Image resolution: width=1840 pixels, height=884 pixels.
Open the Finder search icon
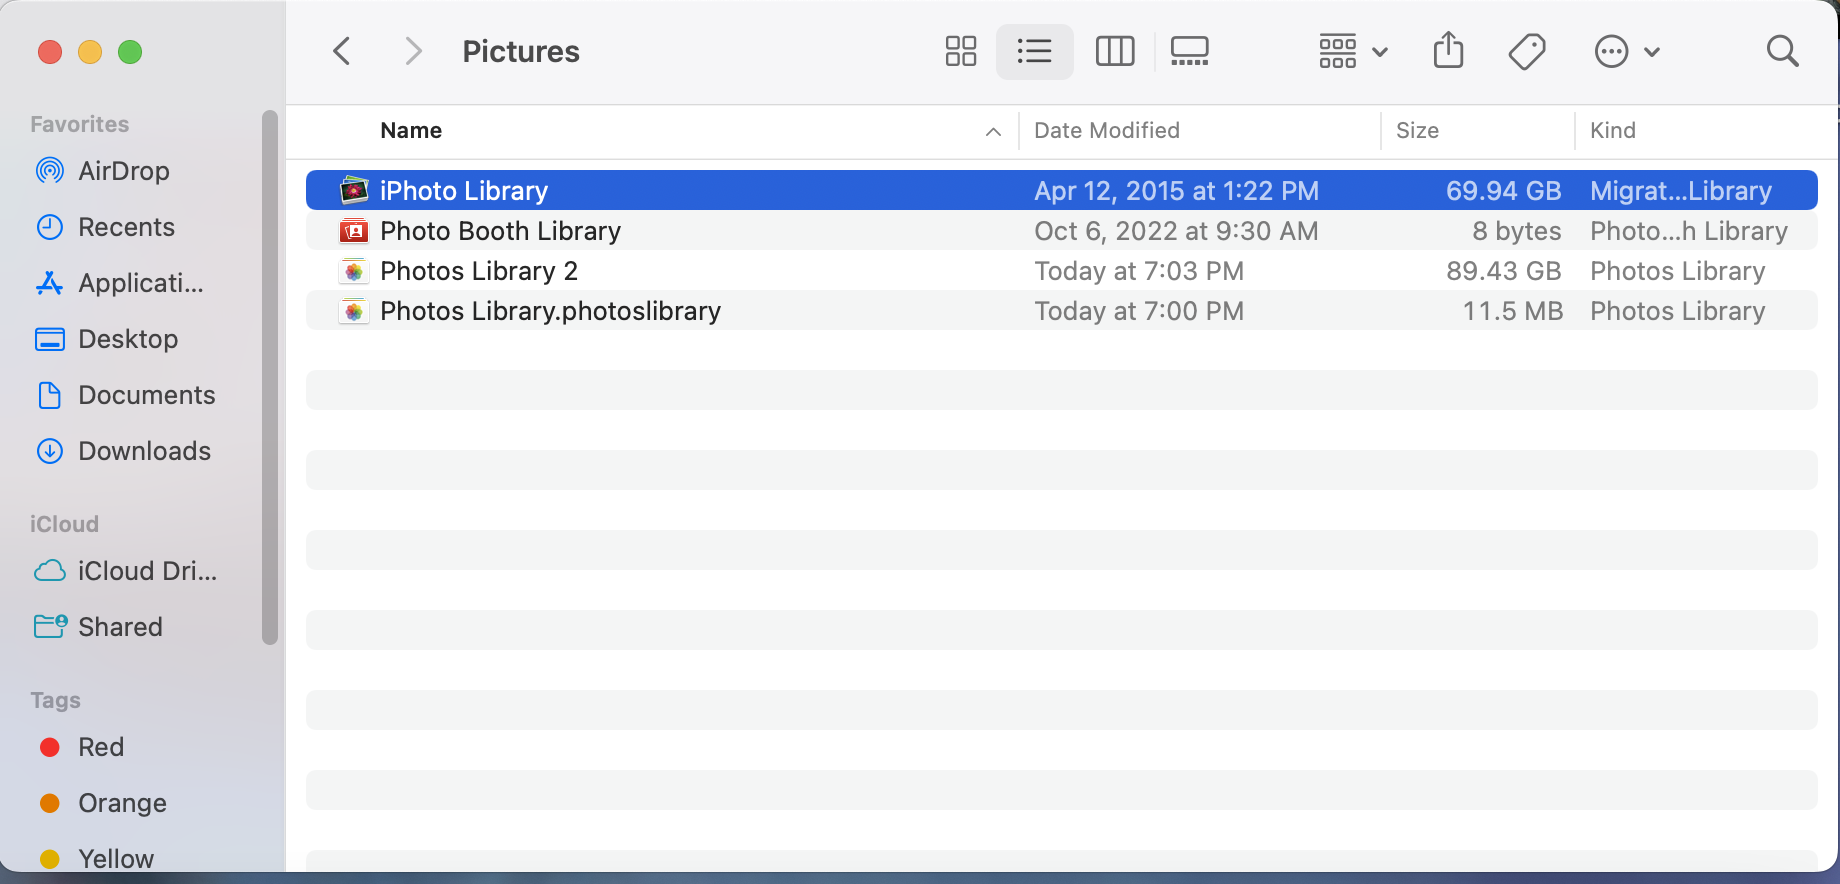pyautogui.click(x=1782, y=51)
